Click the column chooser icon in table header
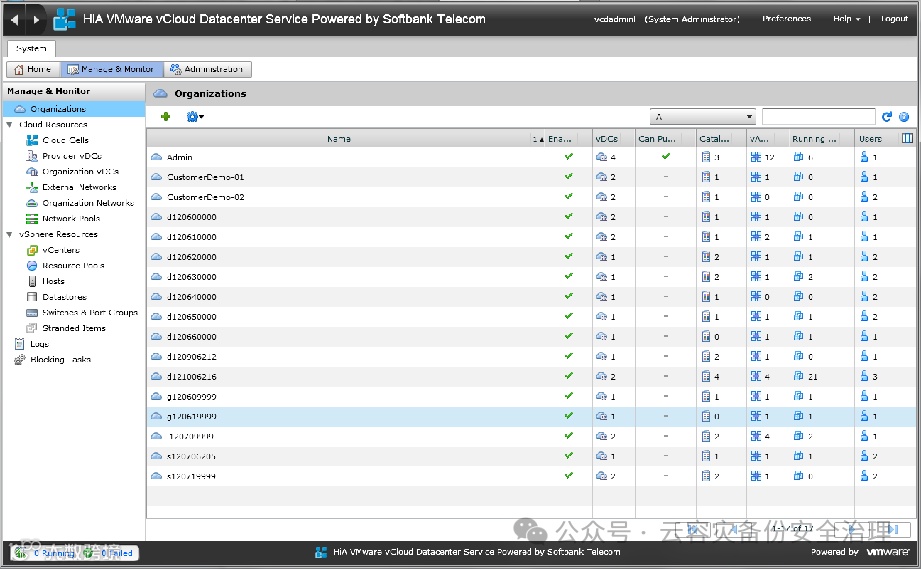 point(907,138)
